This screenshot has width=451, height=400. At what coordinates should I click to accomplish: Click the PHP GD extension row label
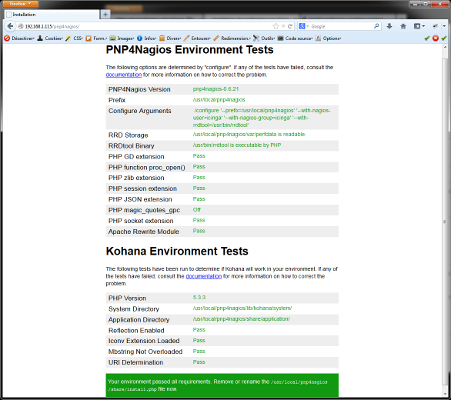136,156
